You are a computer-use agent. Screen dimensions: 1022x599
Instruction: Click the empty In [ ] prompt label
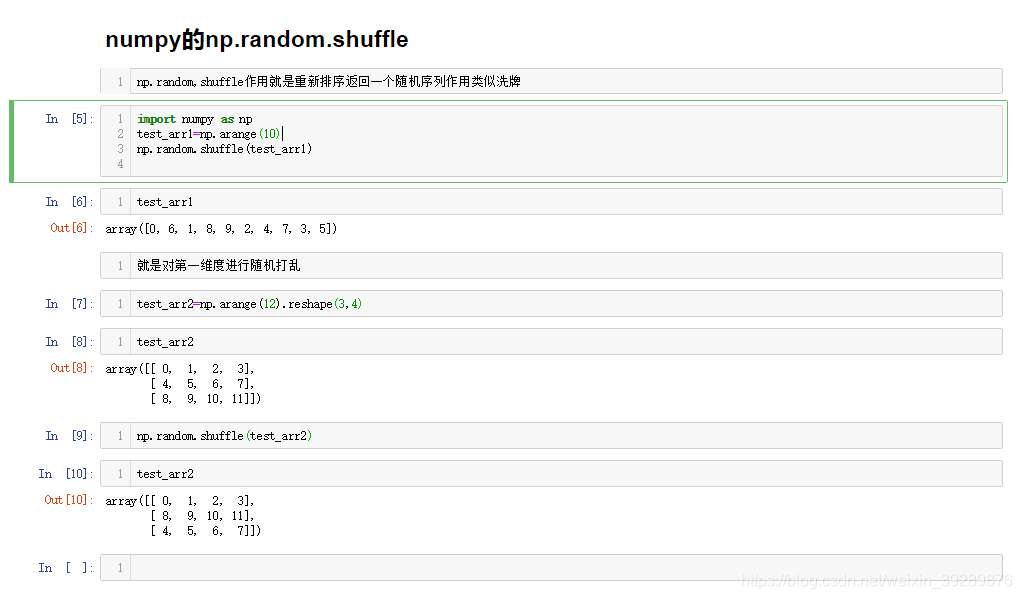tap(66, 568)
